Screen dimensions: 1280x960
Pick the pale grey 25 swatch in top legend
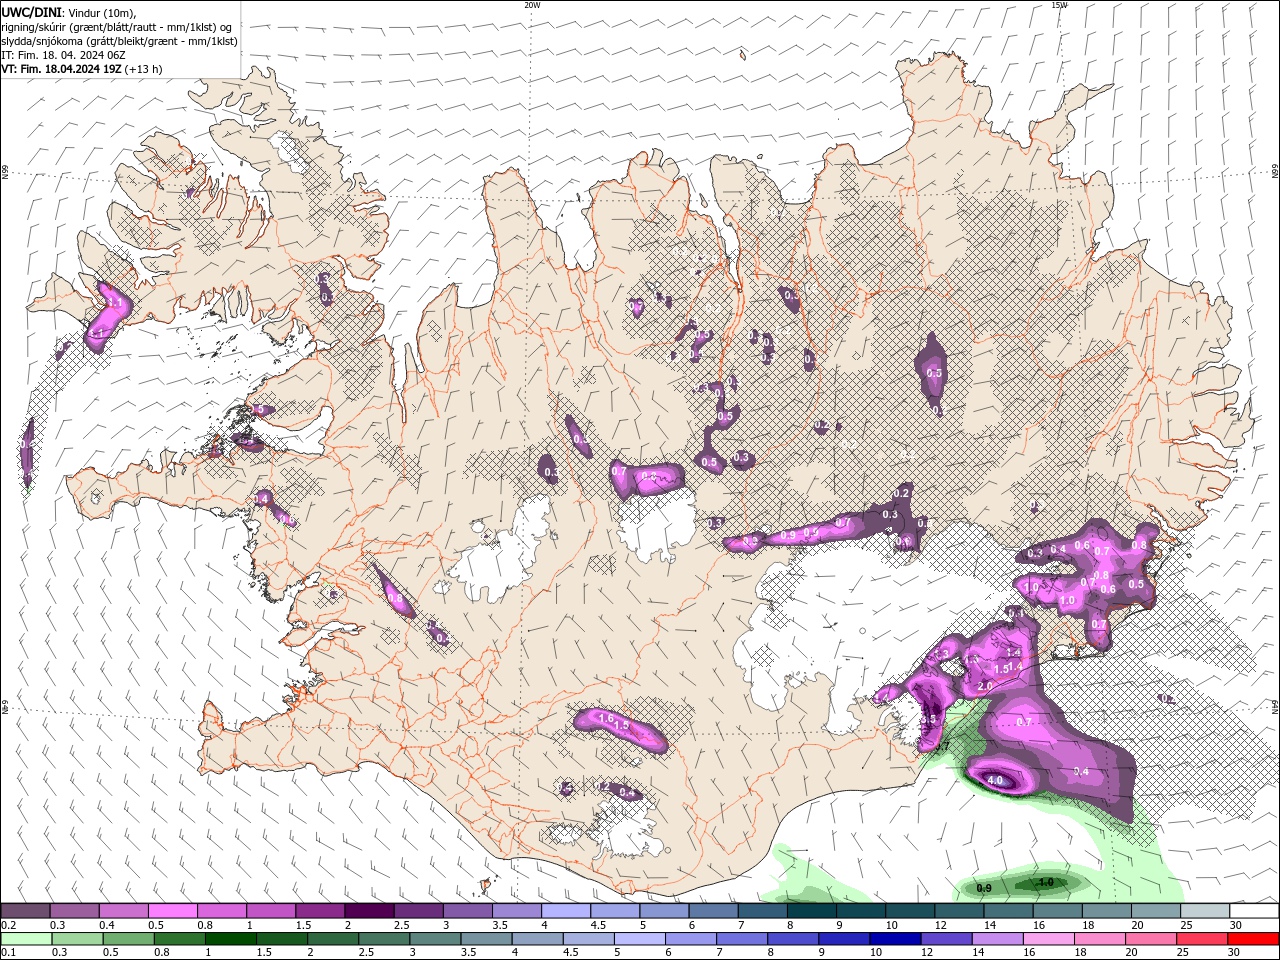pos(1205,911)
